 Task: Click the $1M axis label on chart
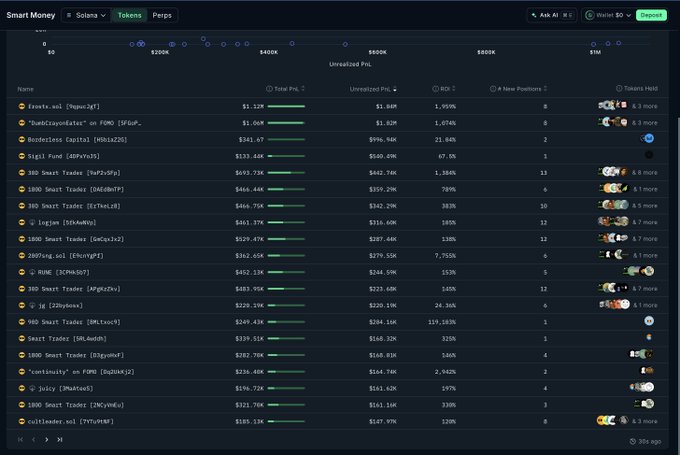click(x=595, y=52)
